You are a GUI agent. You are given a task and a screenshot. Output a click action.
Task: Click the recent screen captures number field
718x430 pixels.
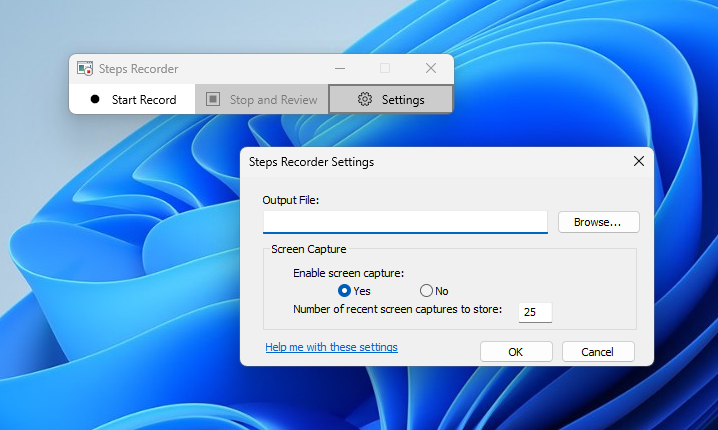pos(535,312)
